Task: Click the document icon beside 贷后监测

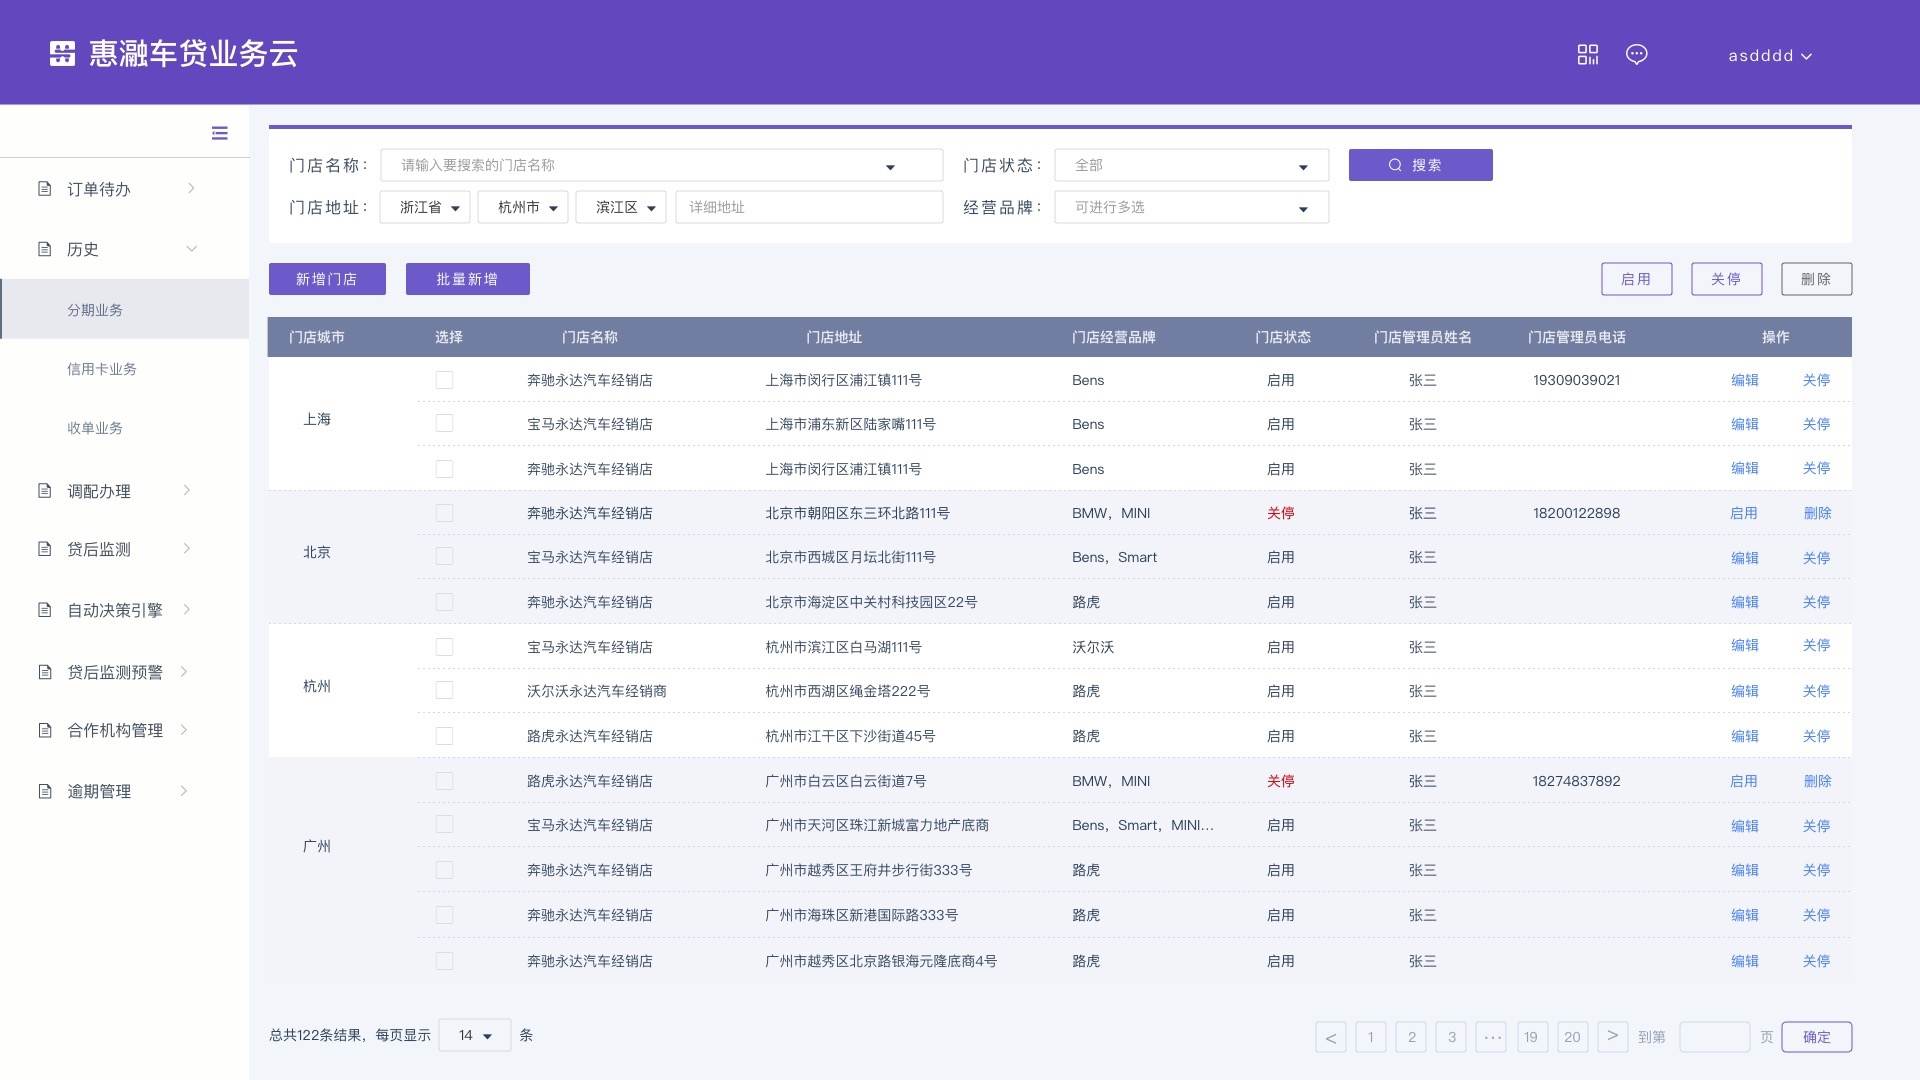Action: point(44,549)
